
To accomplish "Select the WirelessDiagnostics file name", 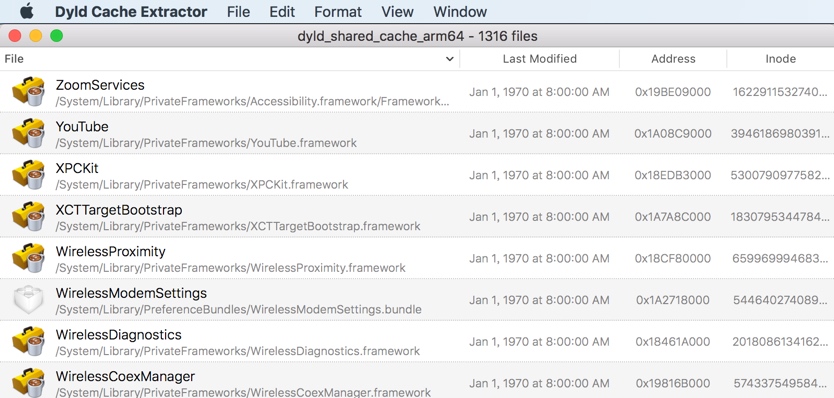I will [x=119, y=334].
